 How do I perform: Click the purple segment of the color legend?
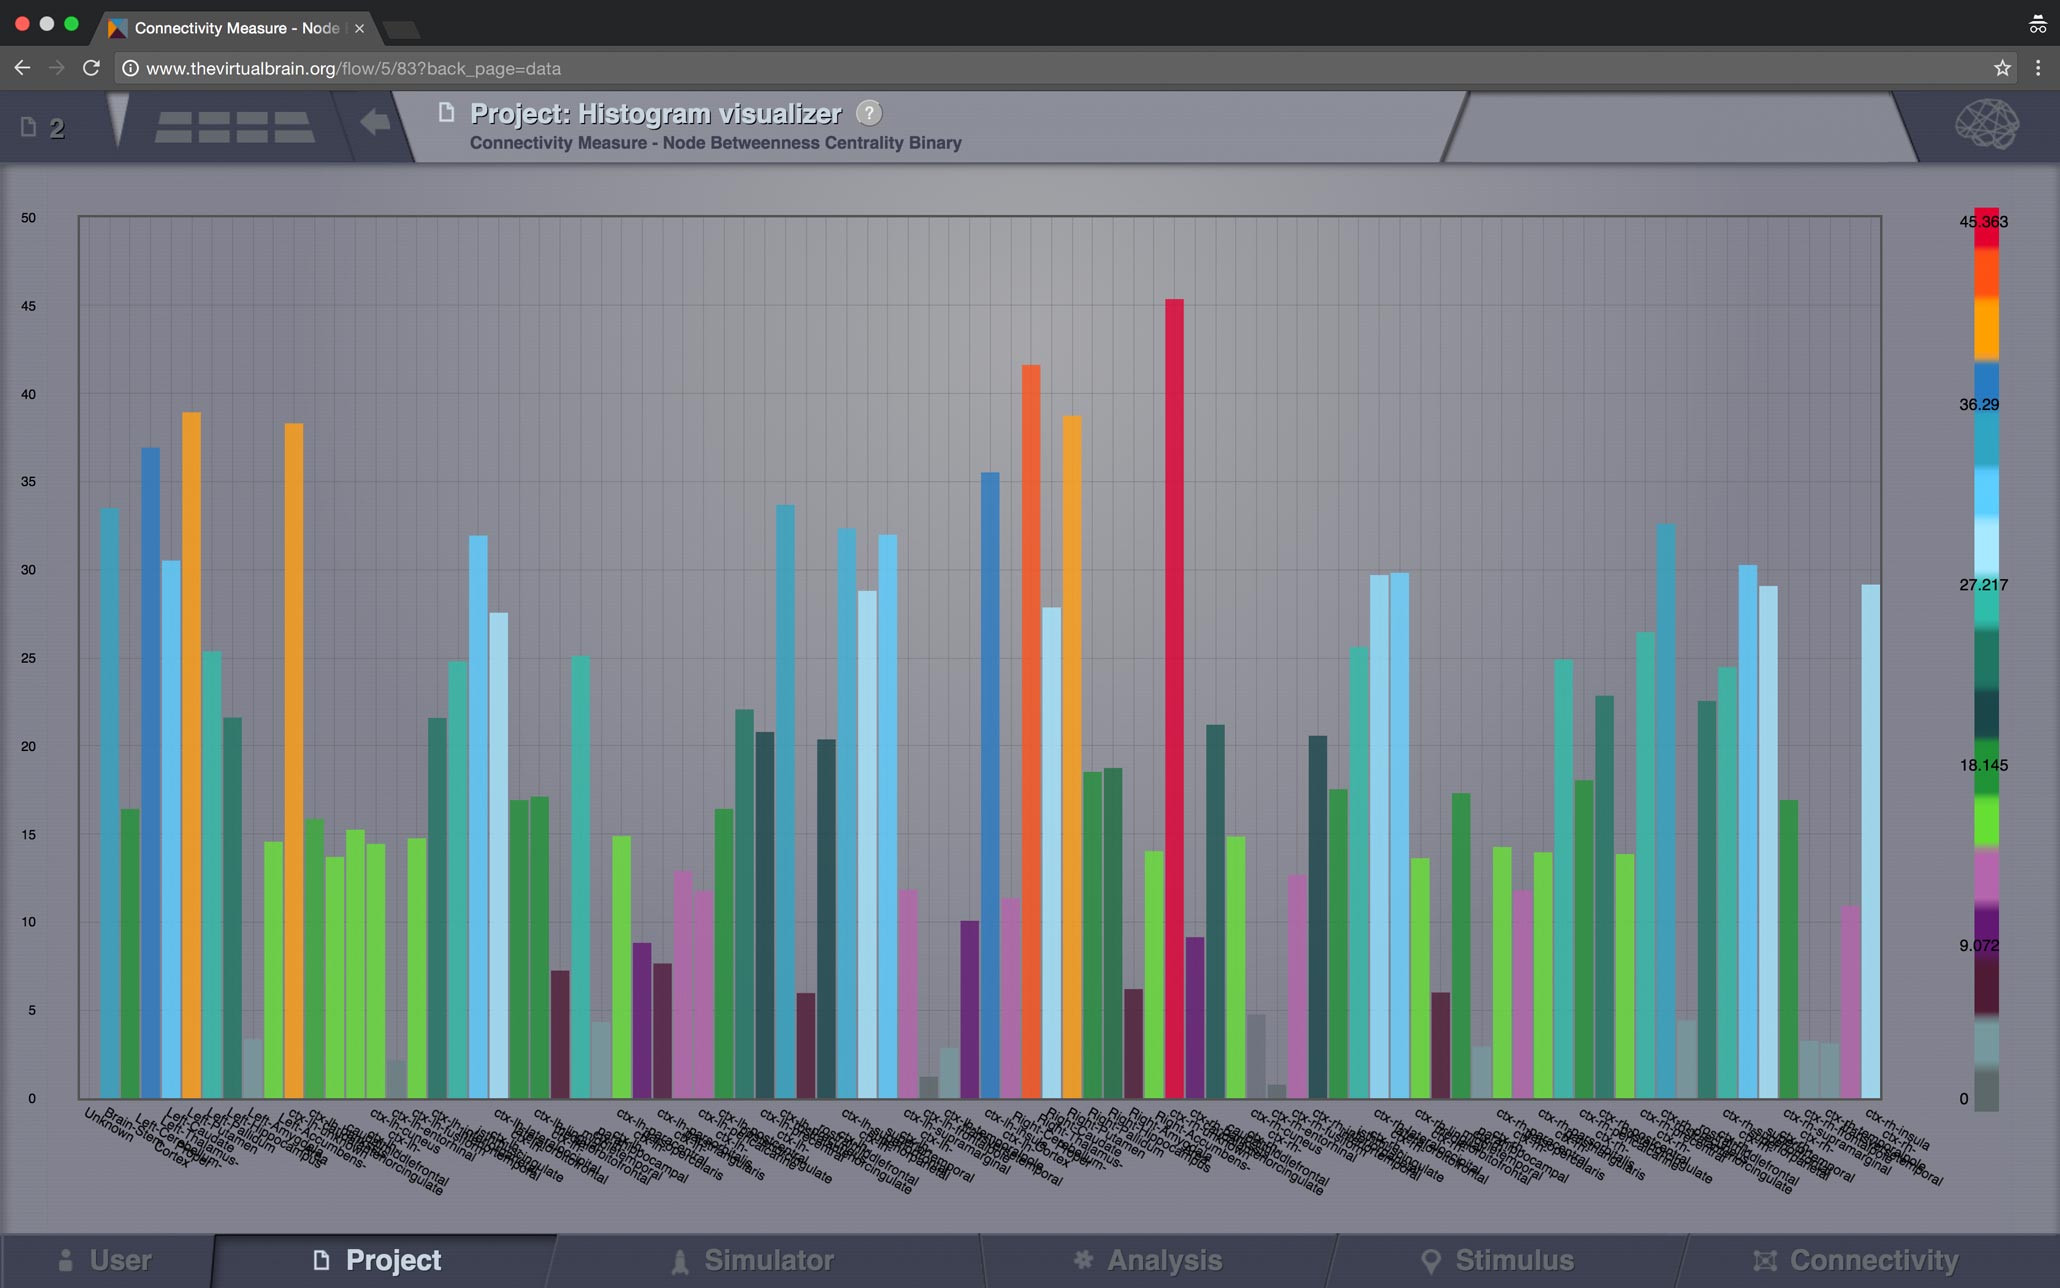(1986, 929)
